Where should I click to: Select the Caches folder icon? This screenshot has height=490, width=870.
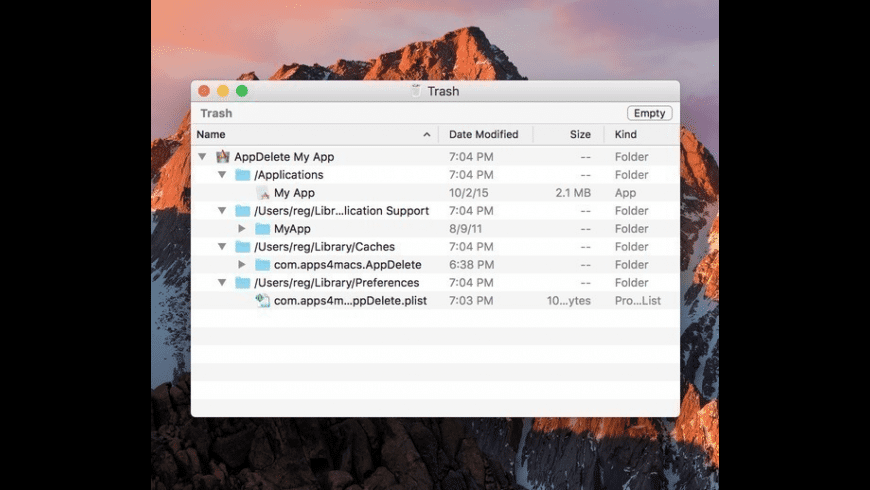(242, 247)
